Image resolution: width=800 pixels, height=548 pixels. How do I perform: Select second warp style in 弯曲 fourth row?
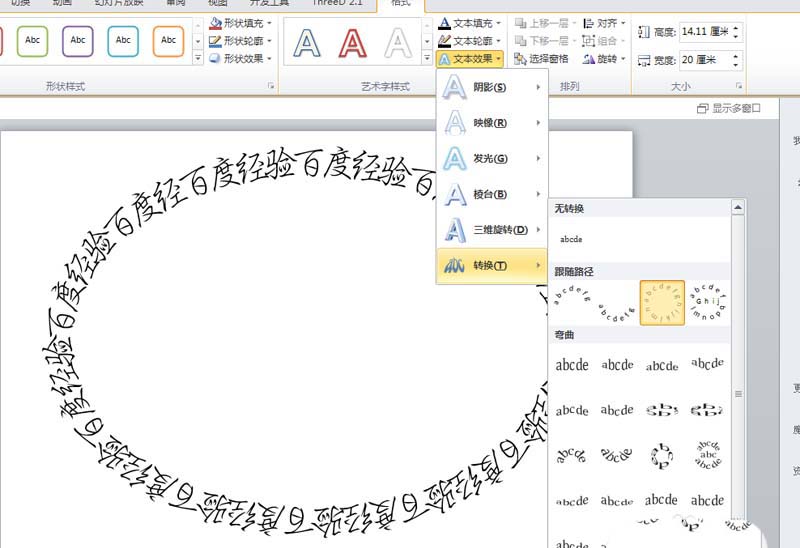pyautogui.click(x=617, y=501)
